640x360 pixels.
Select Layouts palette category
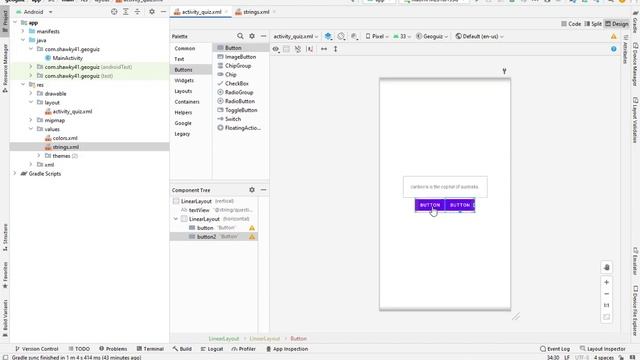(x=183, y=91)
